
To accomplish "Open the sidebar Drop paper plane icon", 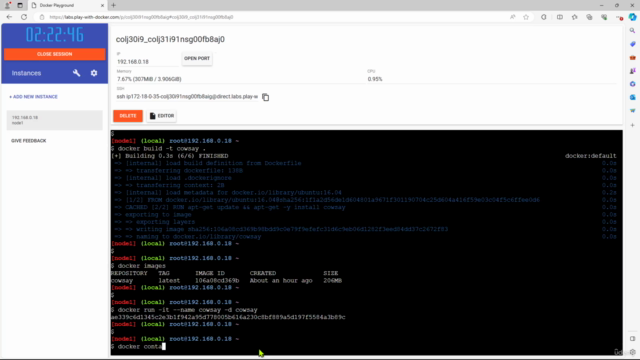I will click(633, 111).
